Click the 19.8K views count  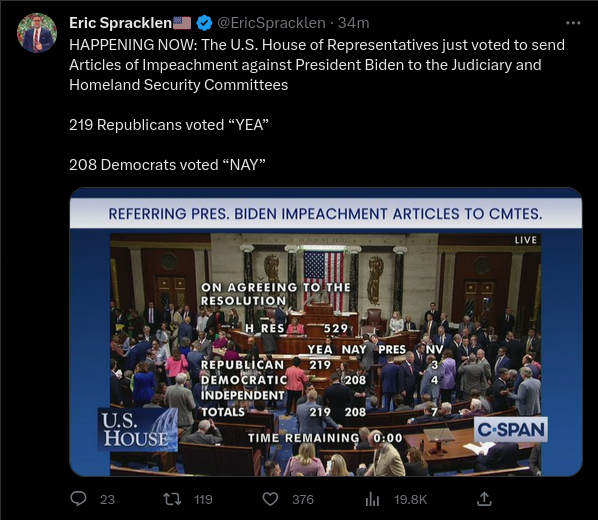410,499
